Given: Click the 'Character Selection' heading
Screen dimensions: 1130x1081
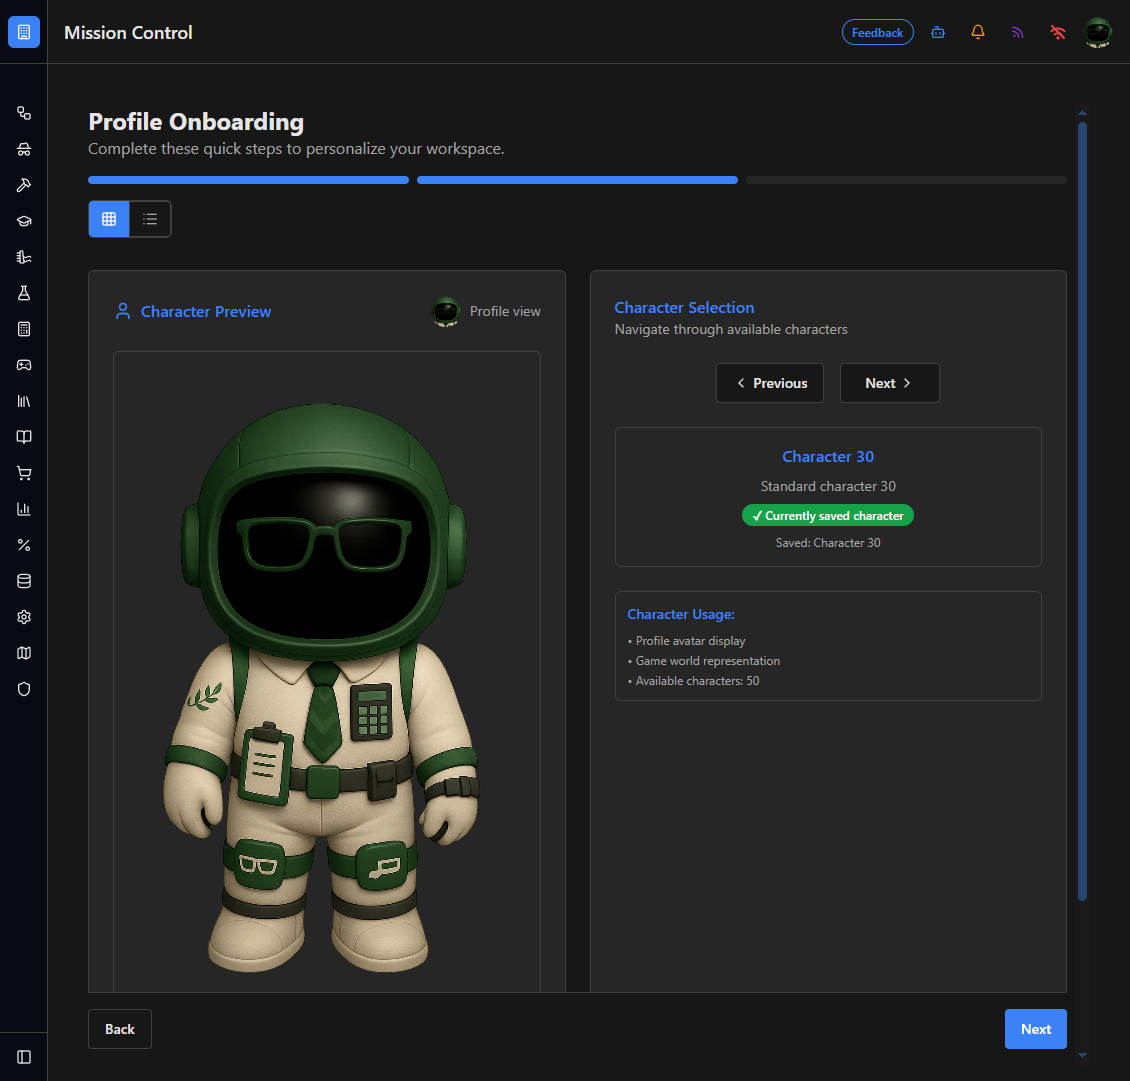Looking at the screenshot, I should pos(684,308).
